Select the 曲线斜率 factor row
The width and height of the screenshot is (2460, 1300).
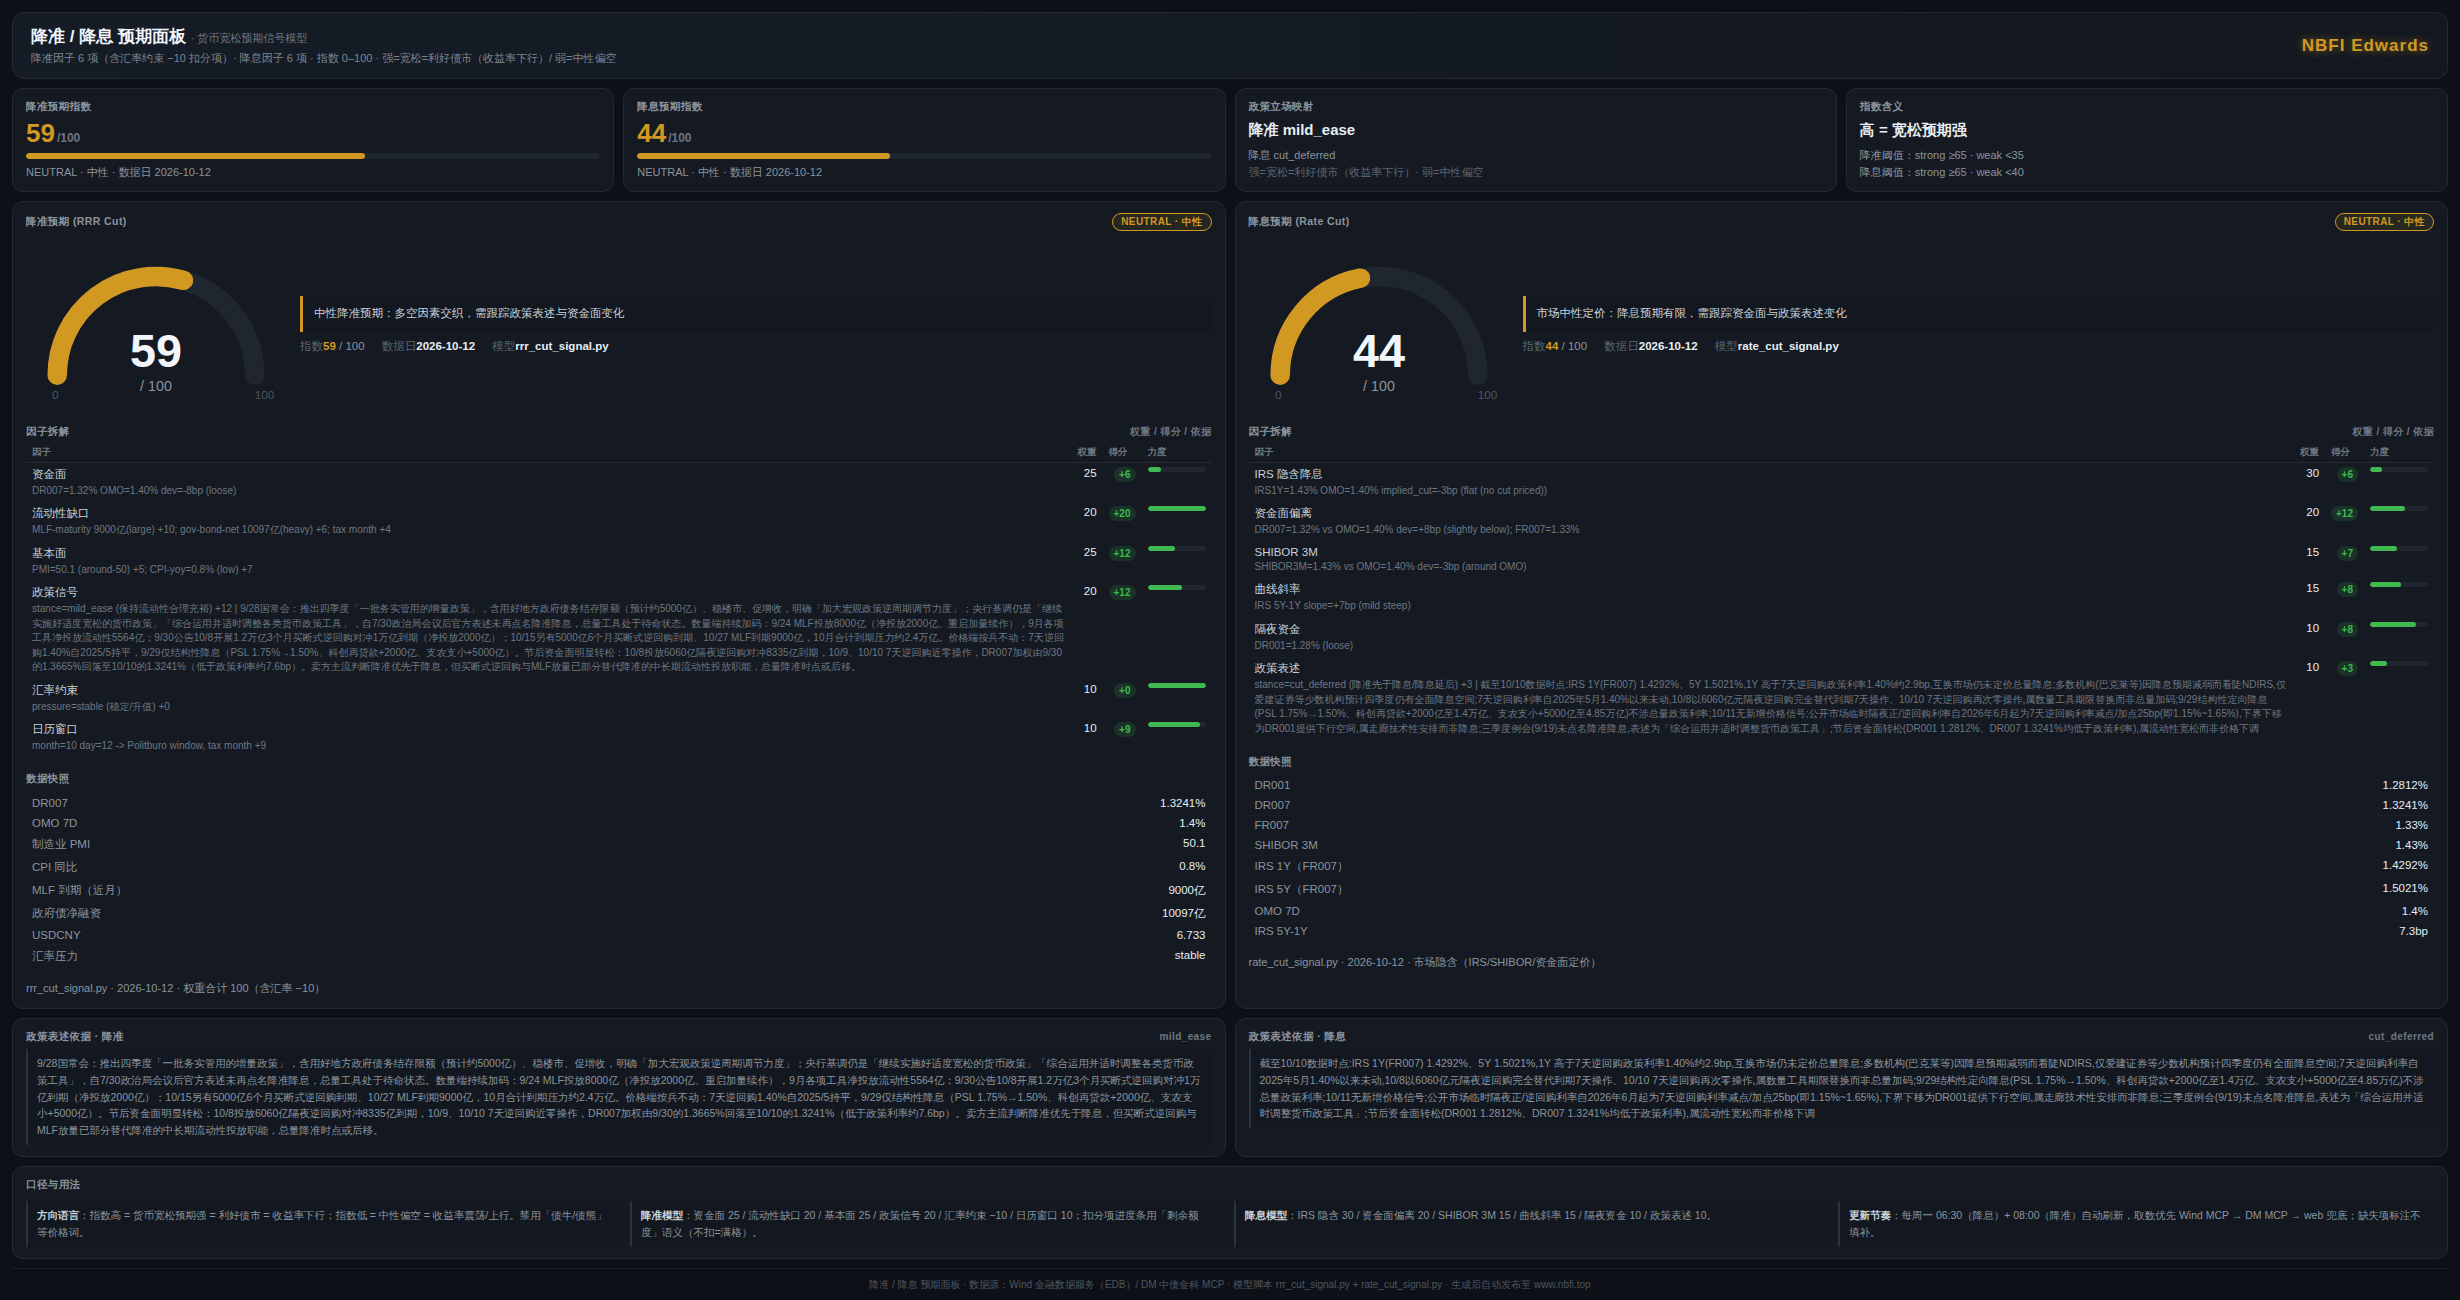(1840, 597)
